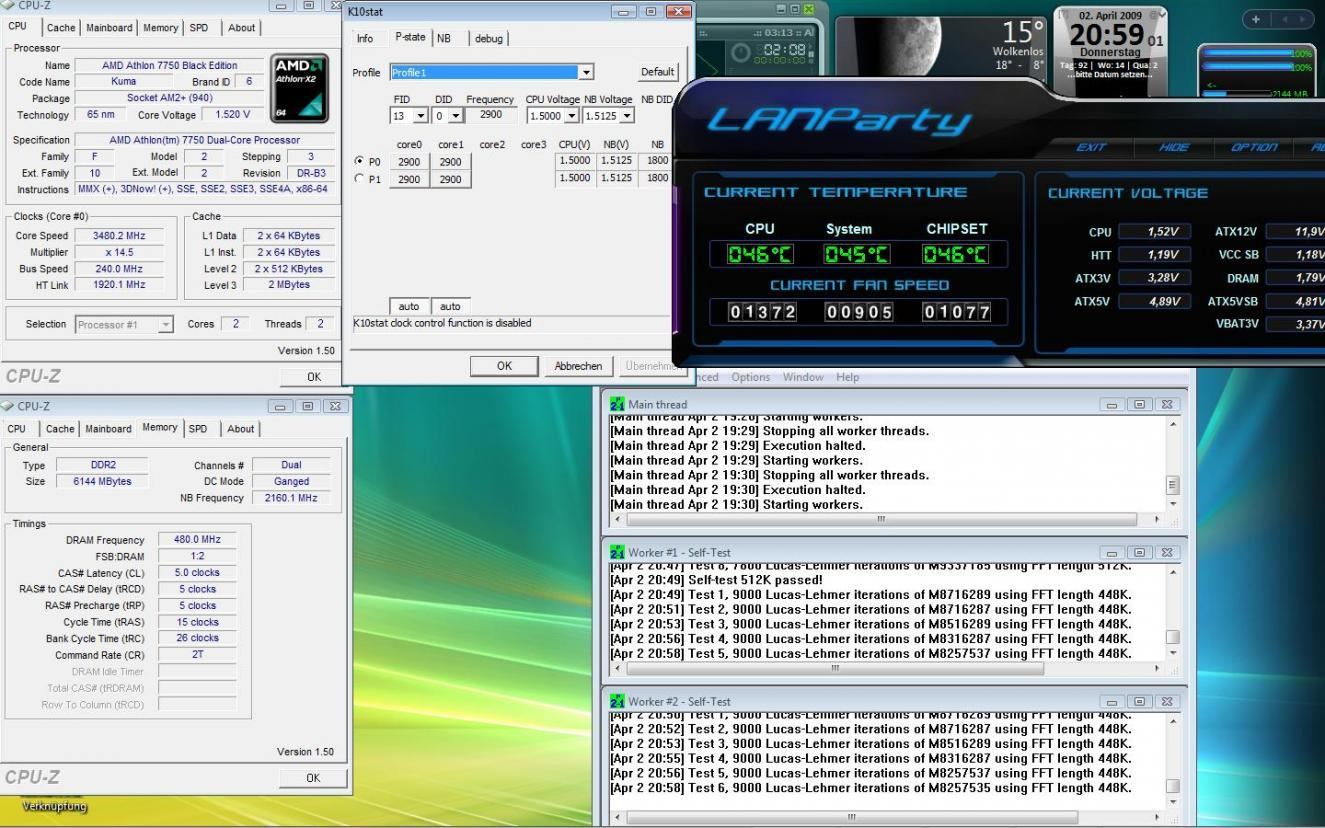Click OK in the K10stat dialog

click(x=504, y=366)
